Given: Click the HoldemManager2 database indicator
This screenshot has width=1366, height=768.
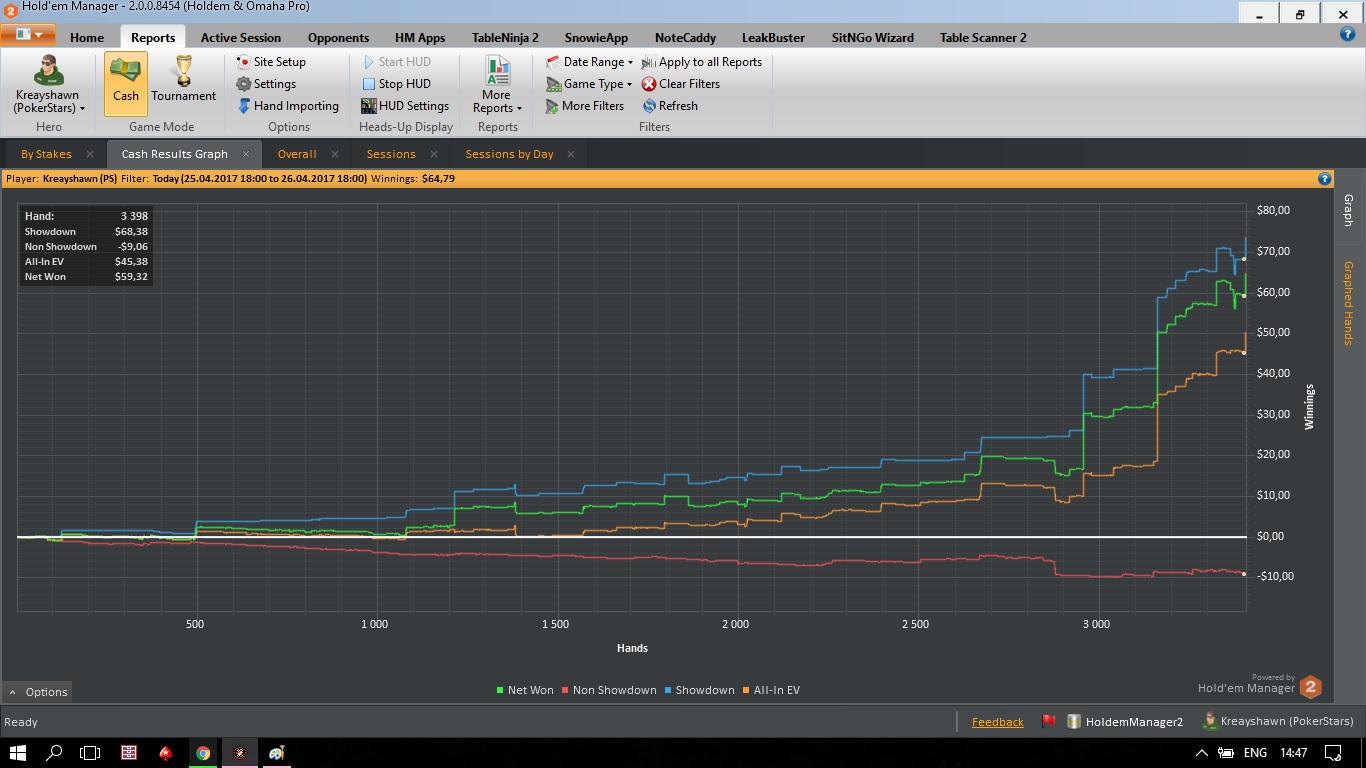Looking at the screenshot, I should 1125,722.
